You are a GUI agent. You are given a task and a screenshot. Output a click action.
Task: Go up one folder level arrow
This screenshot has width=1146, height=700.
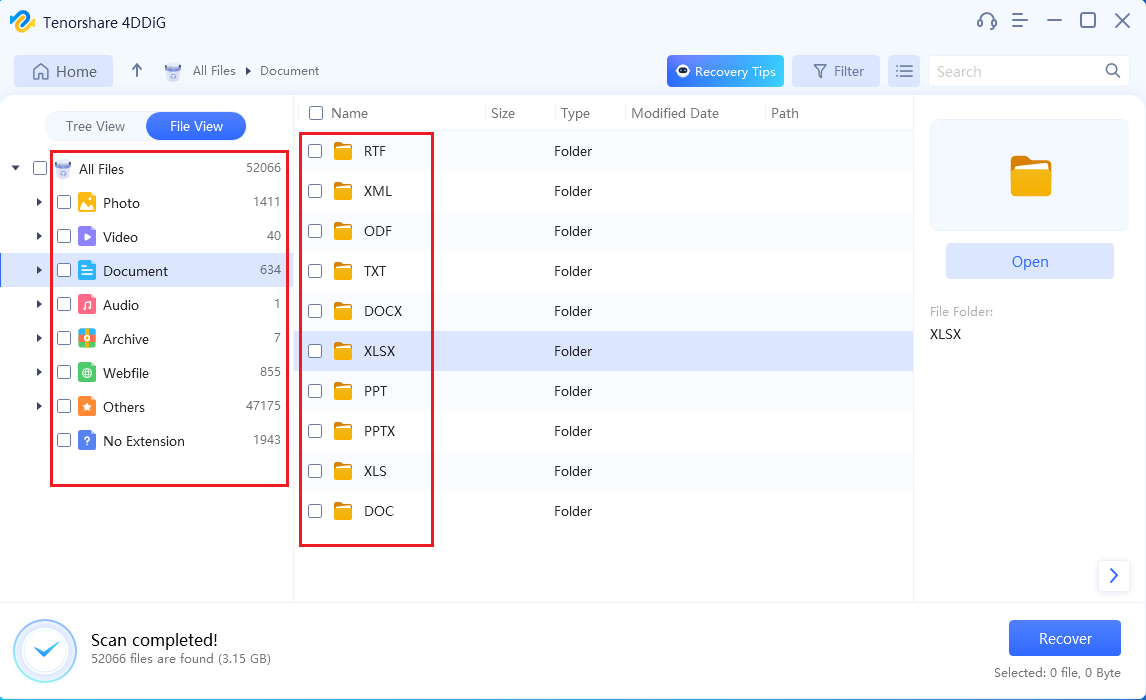137,71
